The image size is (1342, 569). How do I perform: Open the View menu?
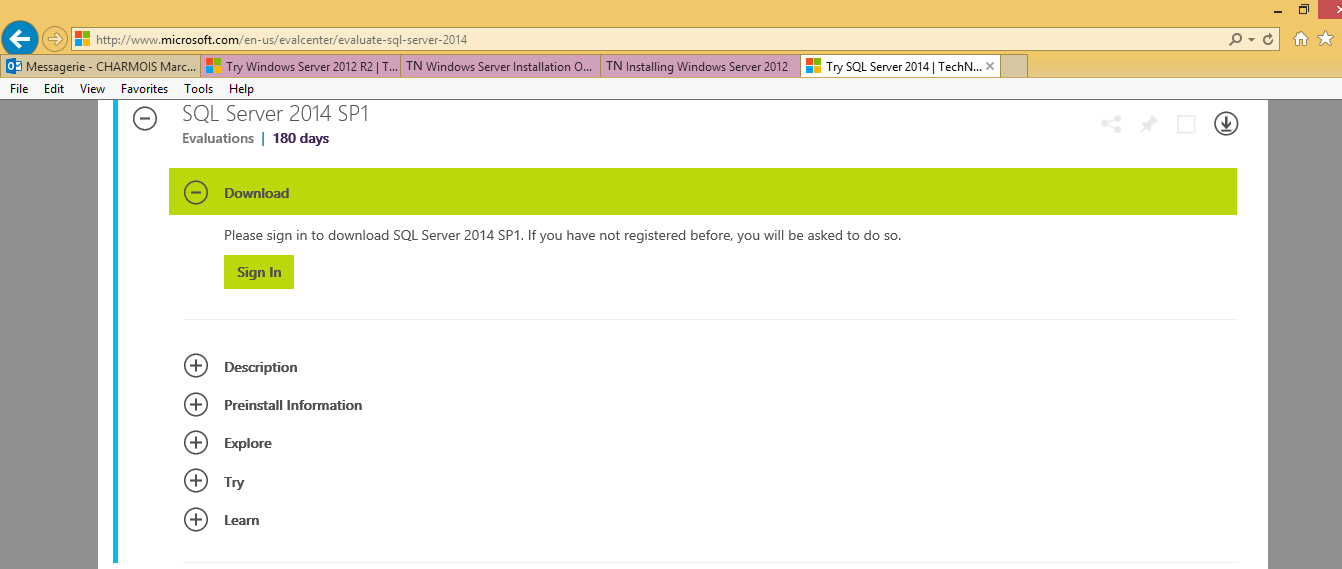[x=92, y=89]
